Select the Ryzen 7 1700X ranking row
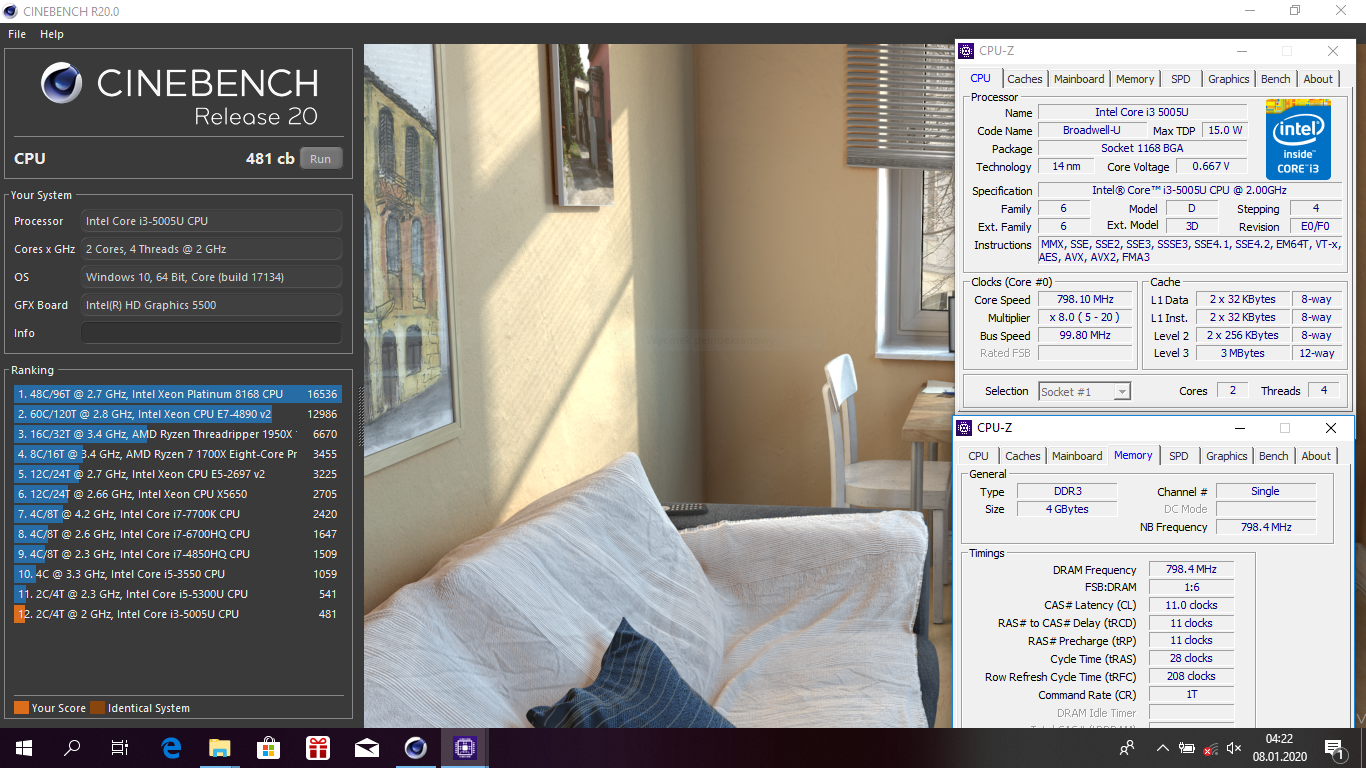This screenshot has width=1366, height=768. tap(178, 454)
